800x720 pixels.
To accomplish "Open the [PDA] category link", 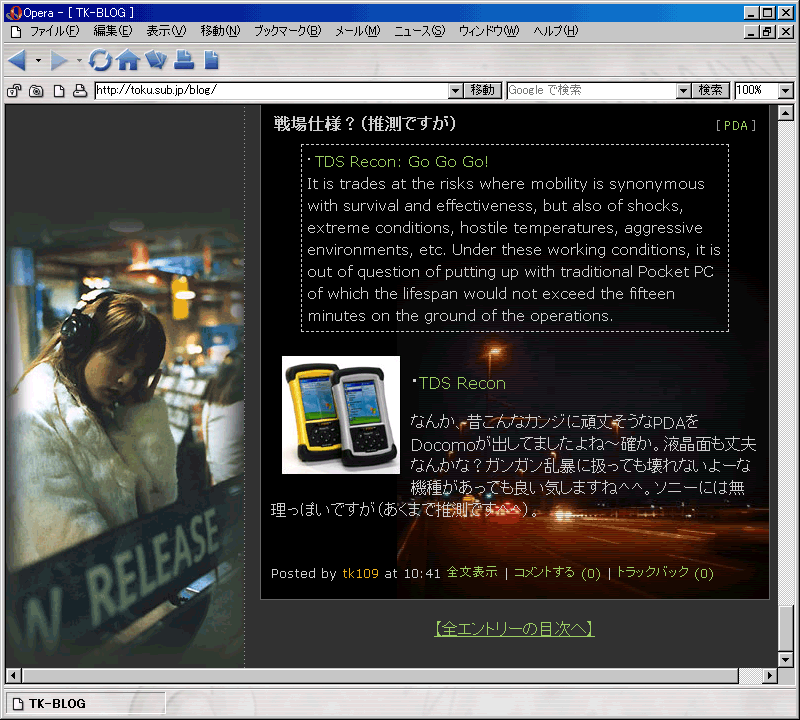I will (x=735, y=126).
